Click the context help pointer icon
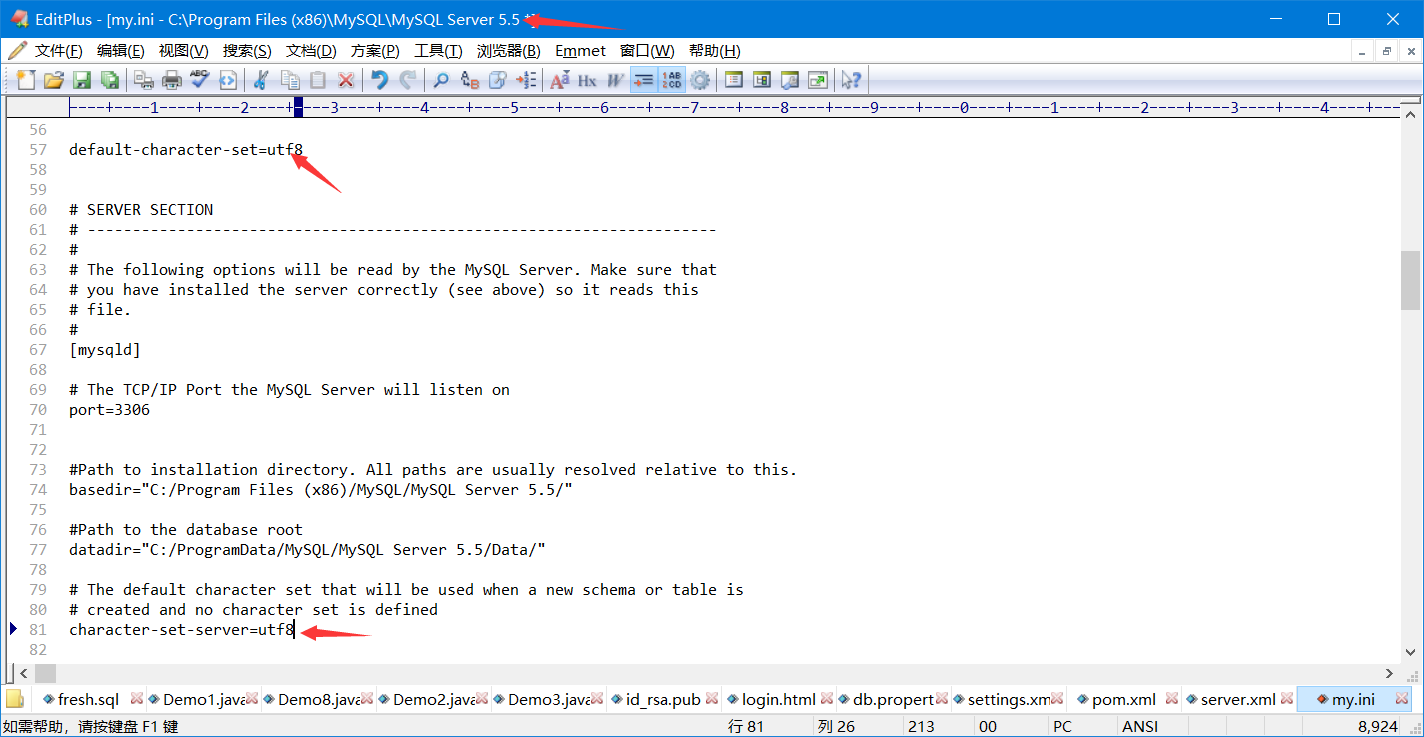Screen dimensions: 1424x737 851,80
